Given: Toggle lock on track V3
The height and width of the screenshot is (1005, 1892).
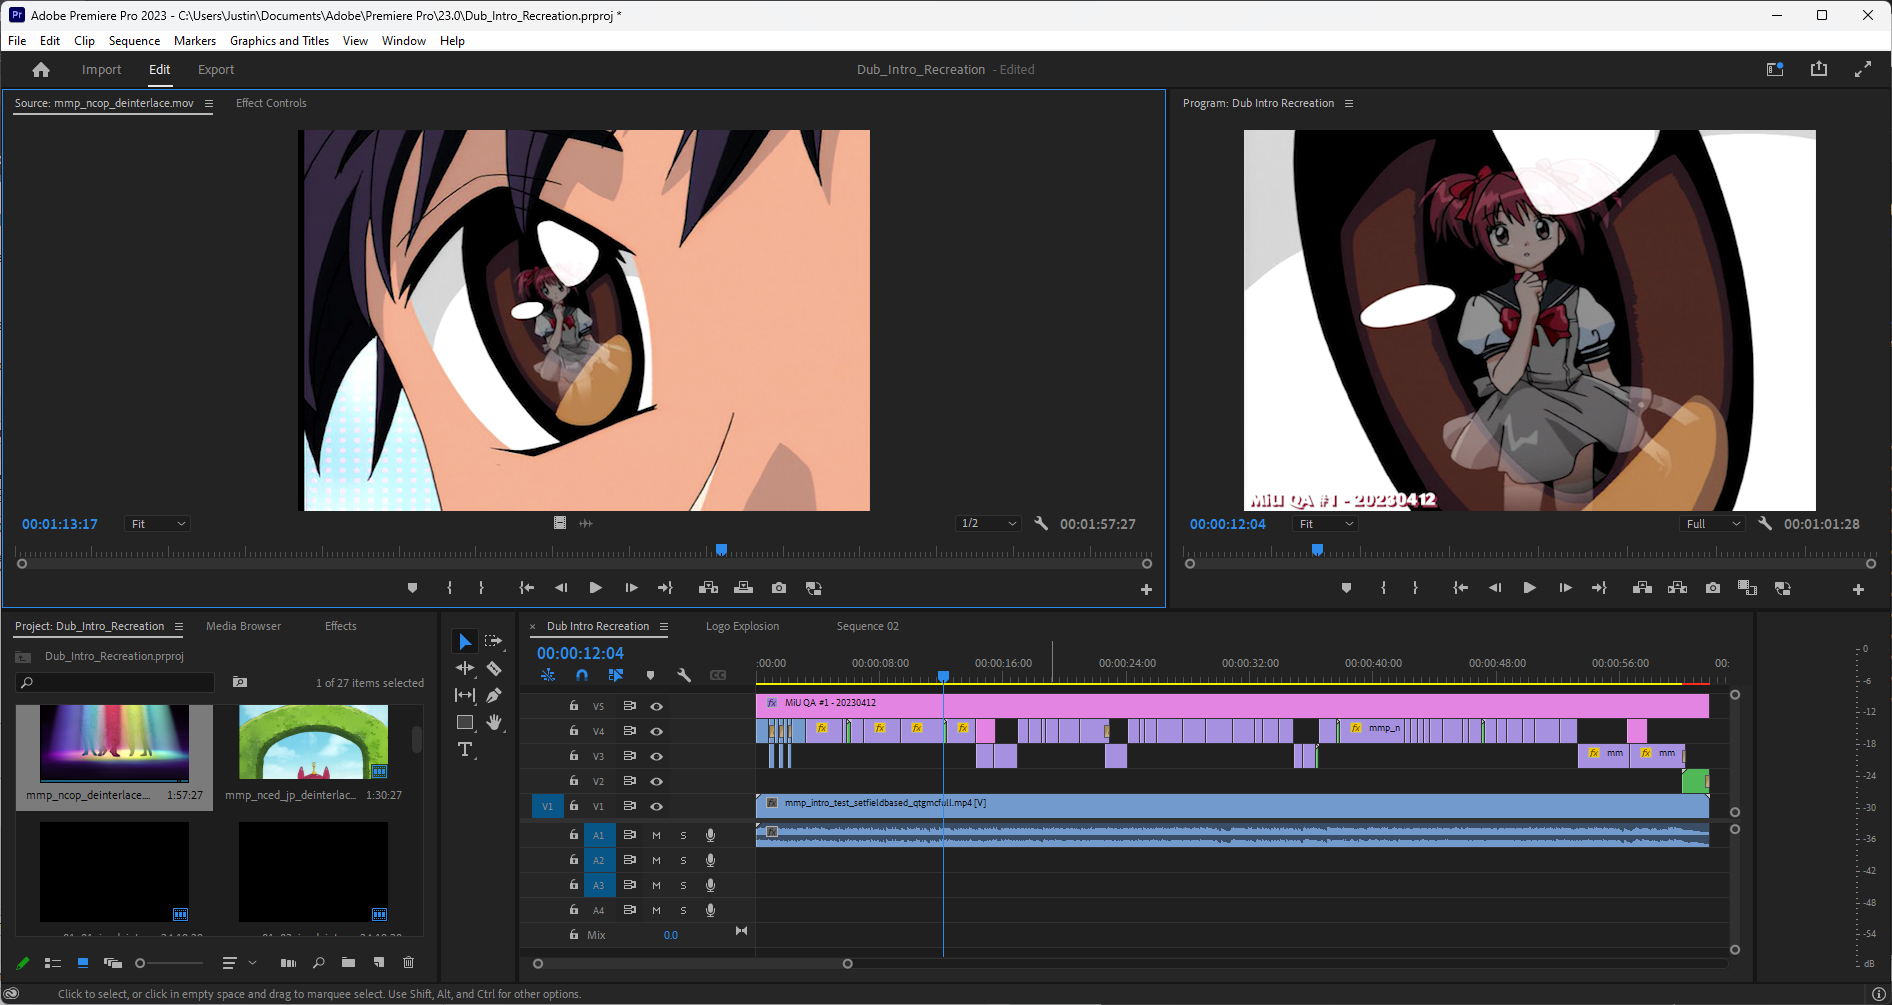Looking at the screenshot, I should tap(574, 756).
